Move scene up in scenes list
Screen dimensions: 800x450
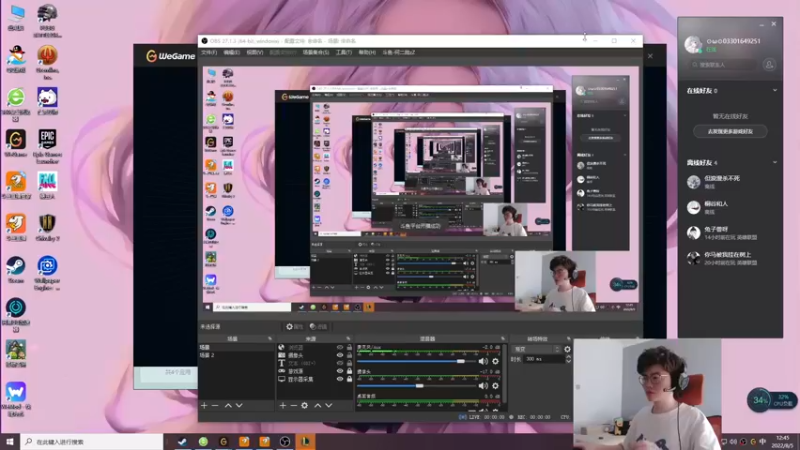click(x=228, y=406)
